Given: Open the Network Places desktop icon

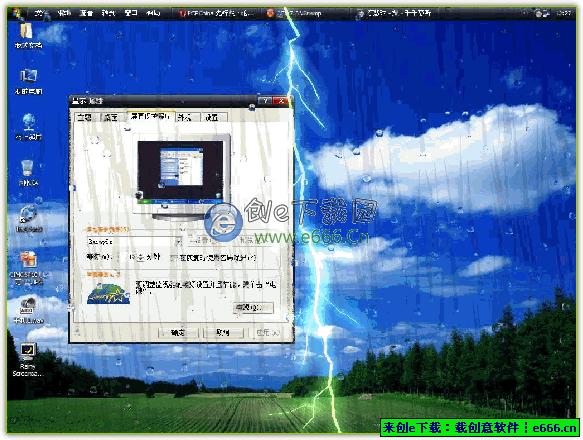Looking at the screenshot, I should click(28, 127).
